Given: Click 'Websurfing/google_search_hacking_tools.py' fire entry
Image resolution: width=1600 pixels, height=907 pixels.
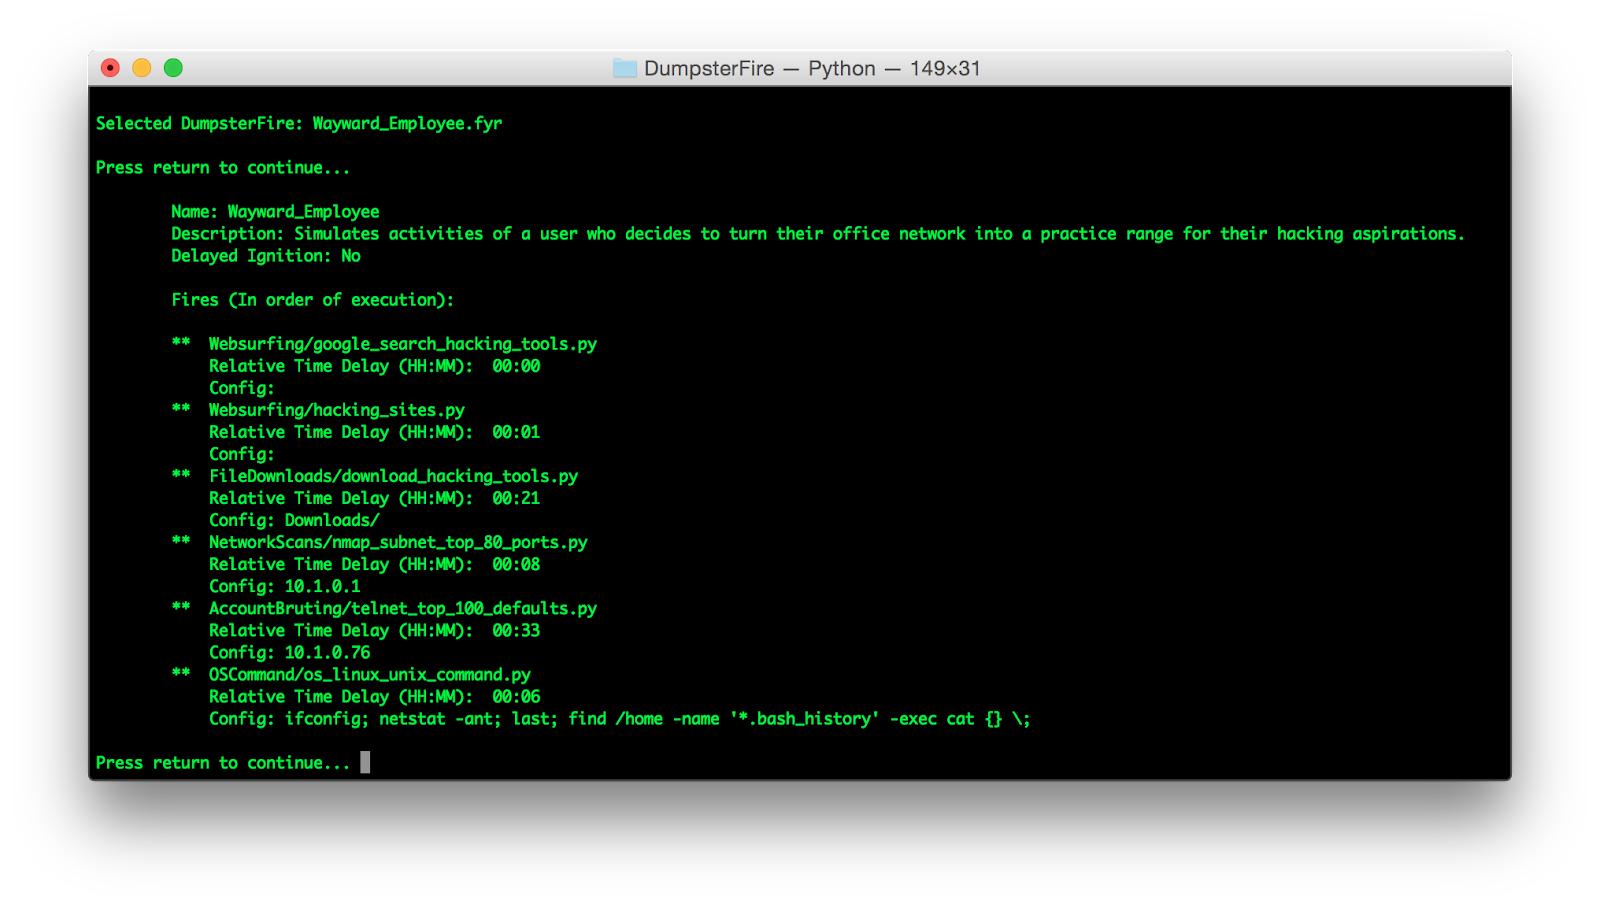Looking at the screenshot, I should click(403, 343).
